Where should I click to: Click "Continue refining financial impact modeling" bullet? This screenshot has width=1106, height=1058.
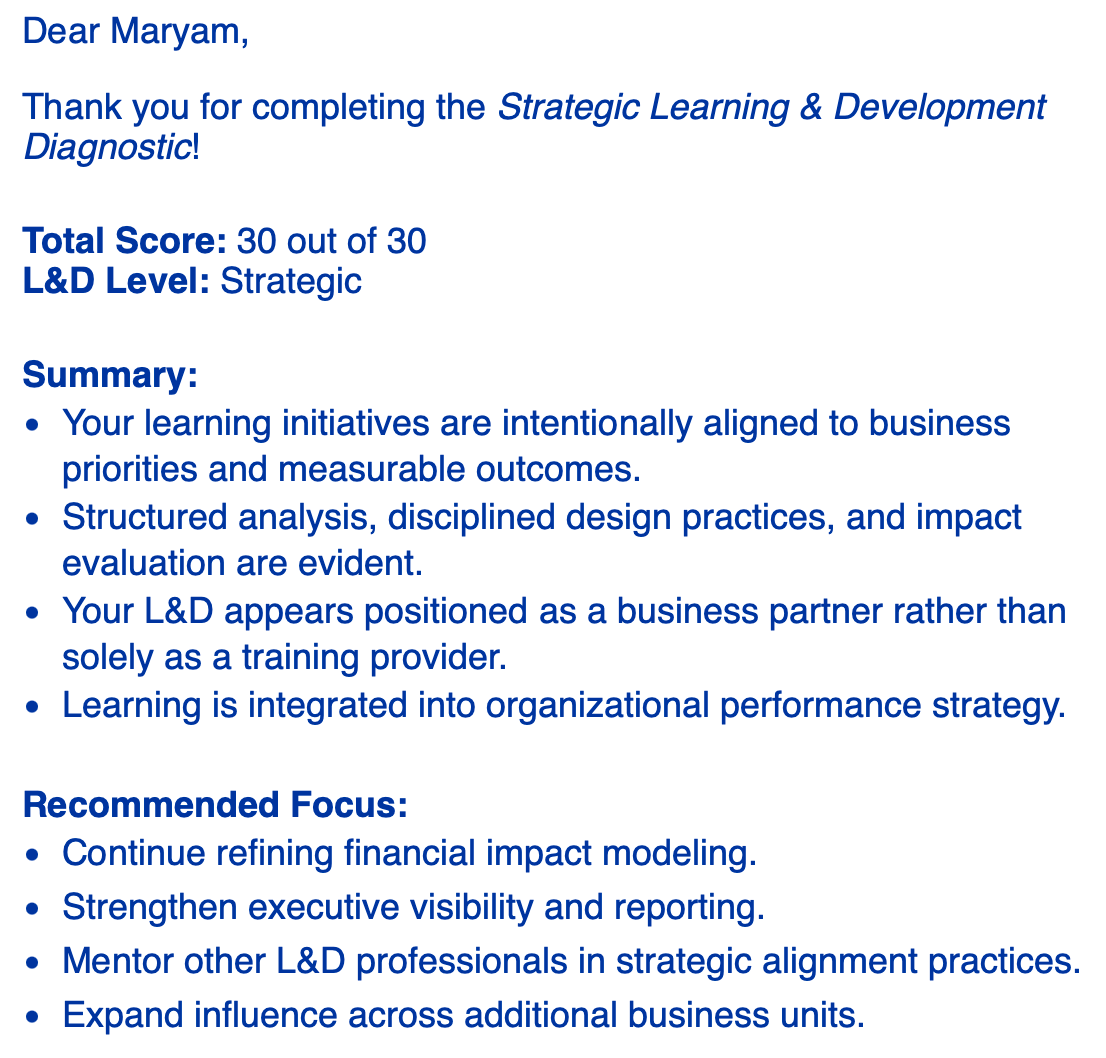point(410,853)
